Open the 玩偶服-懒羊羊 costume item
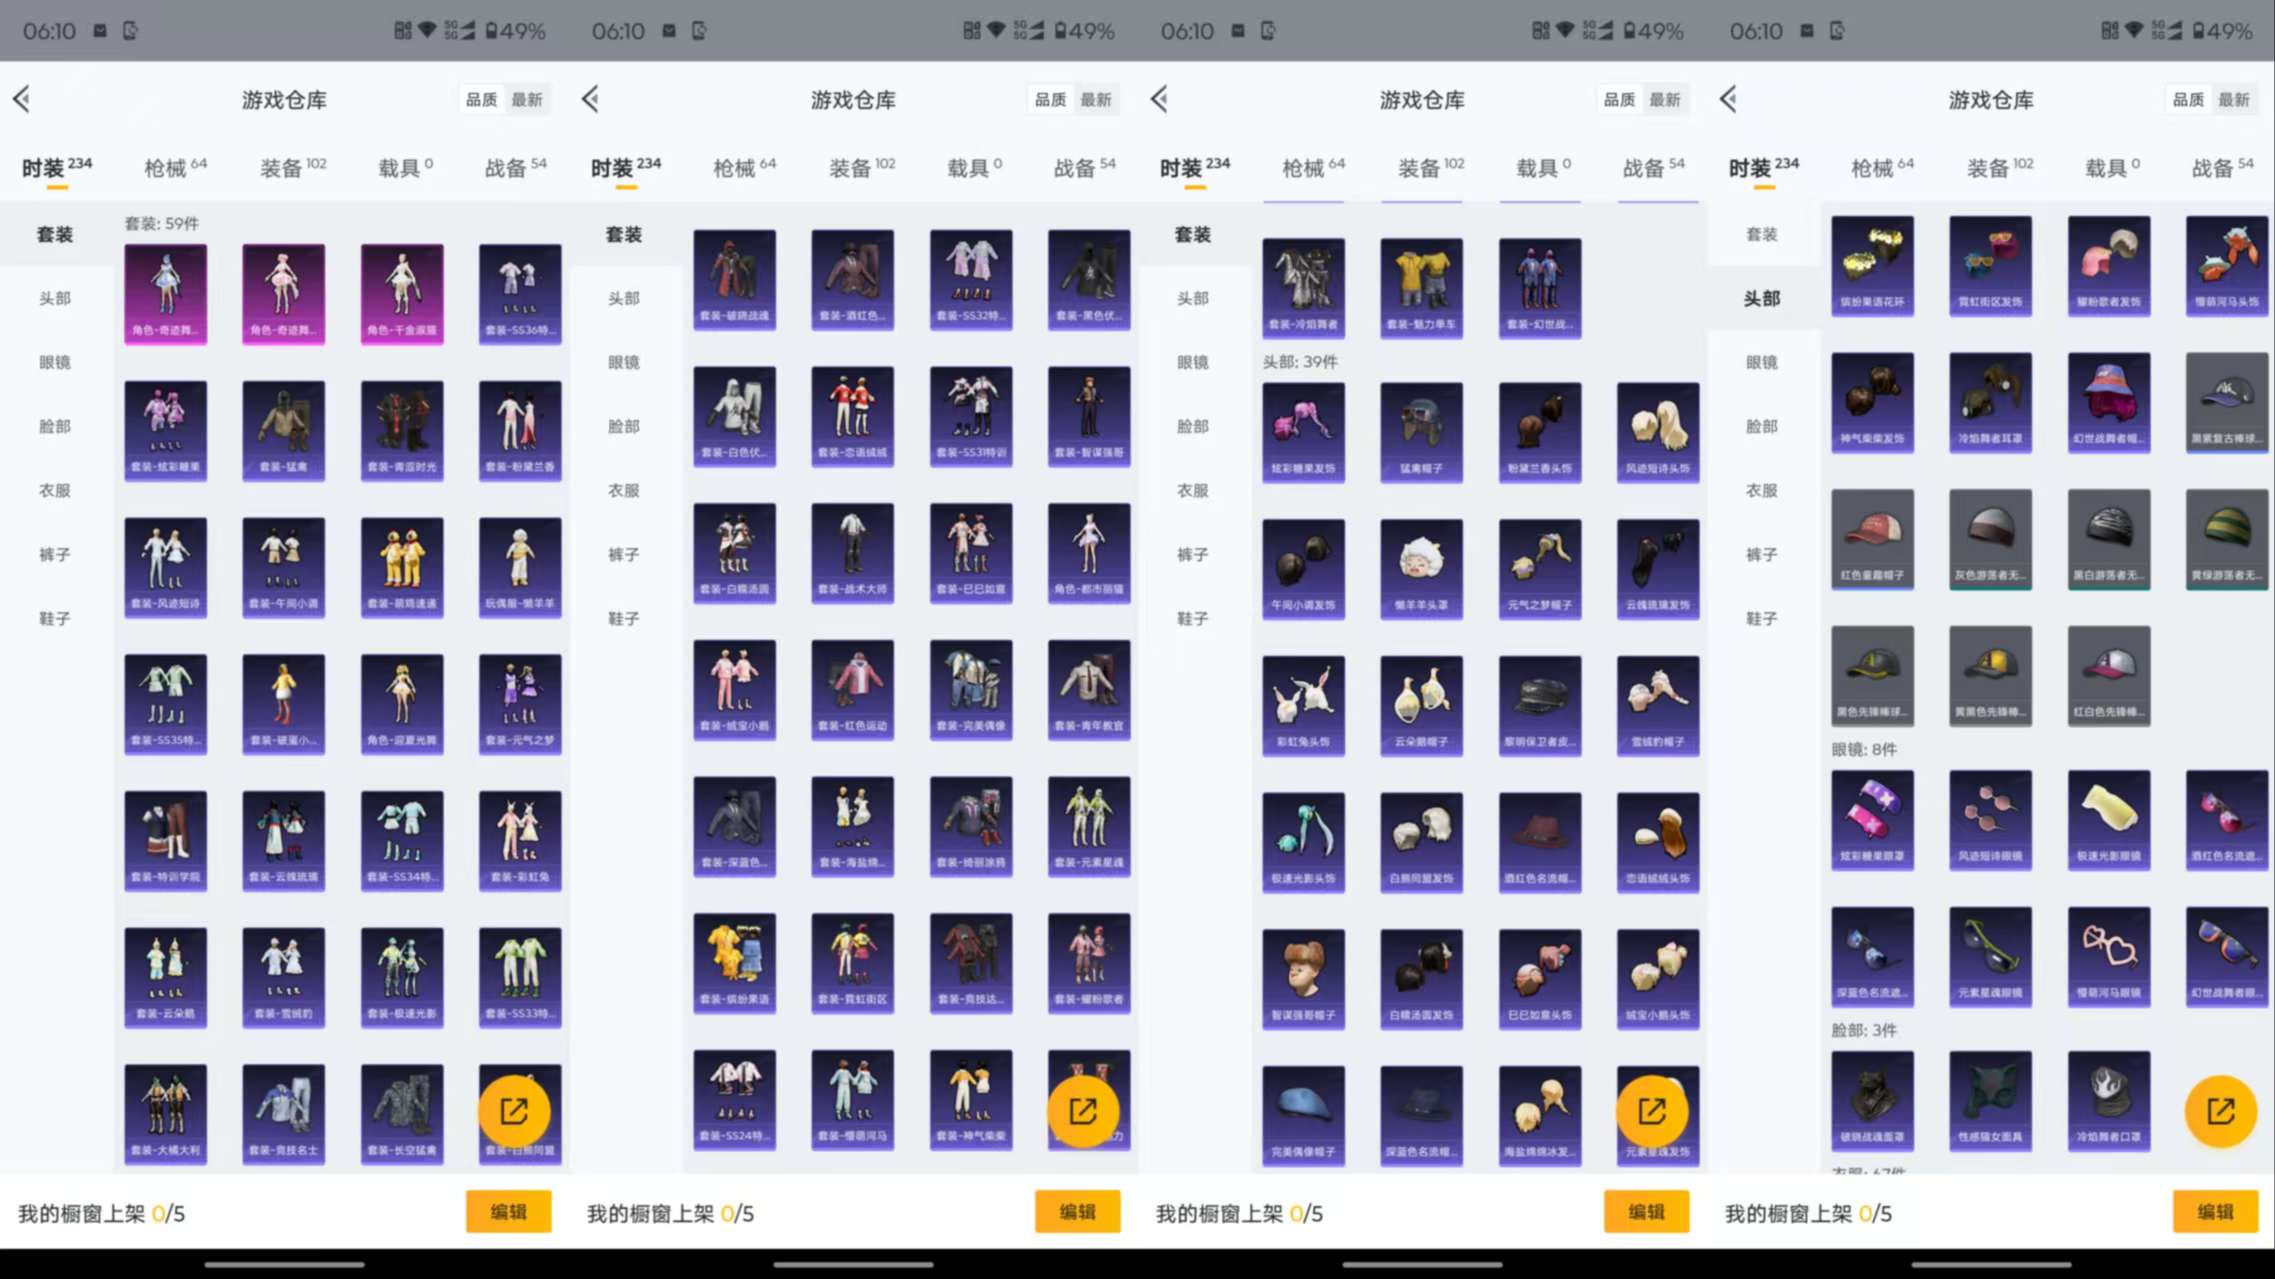The height and width of the screenshot is (1279, 2275). point(518,565)
